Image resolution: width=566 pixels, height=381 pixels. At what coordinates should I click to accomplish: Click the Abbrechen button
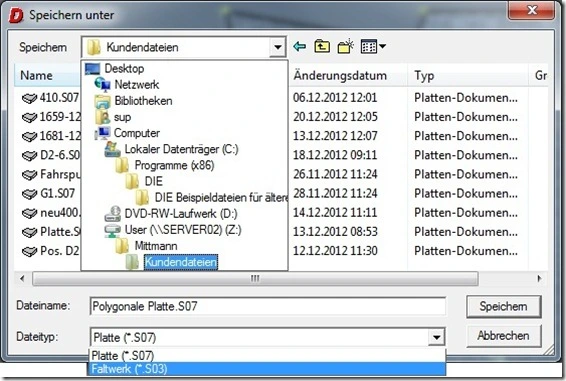coord(504,336)
